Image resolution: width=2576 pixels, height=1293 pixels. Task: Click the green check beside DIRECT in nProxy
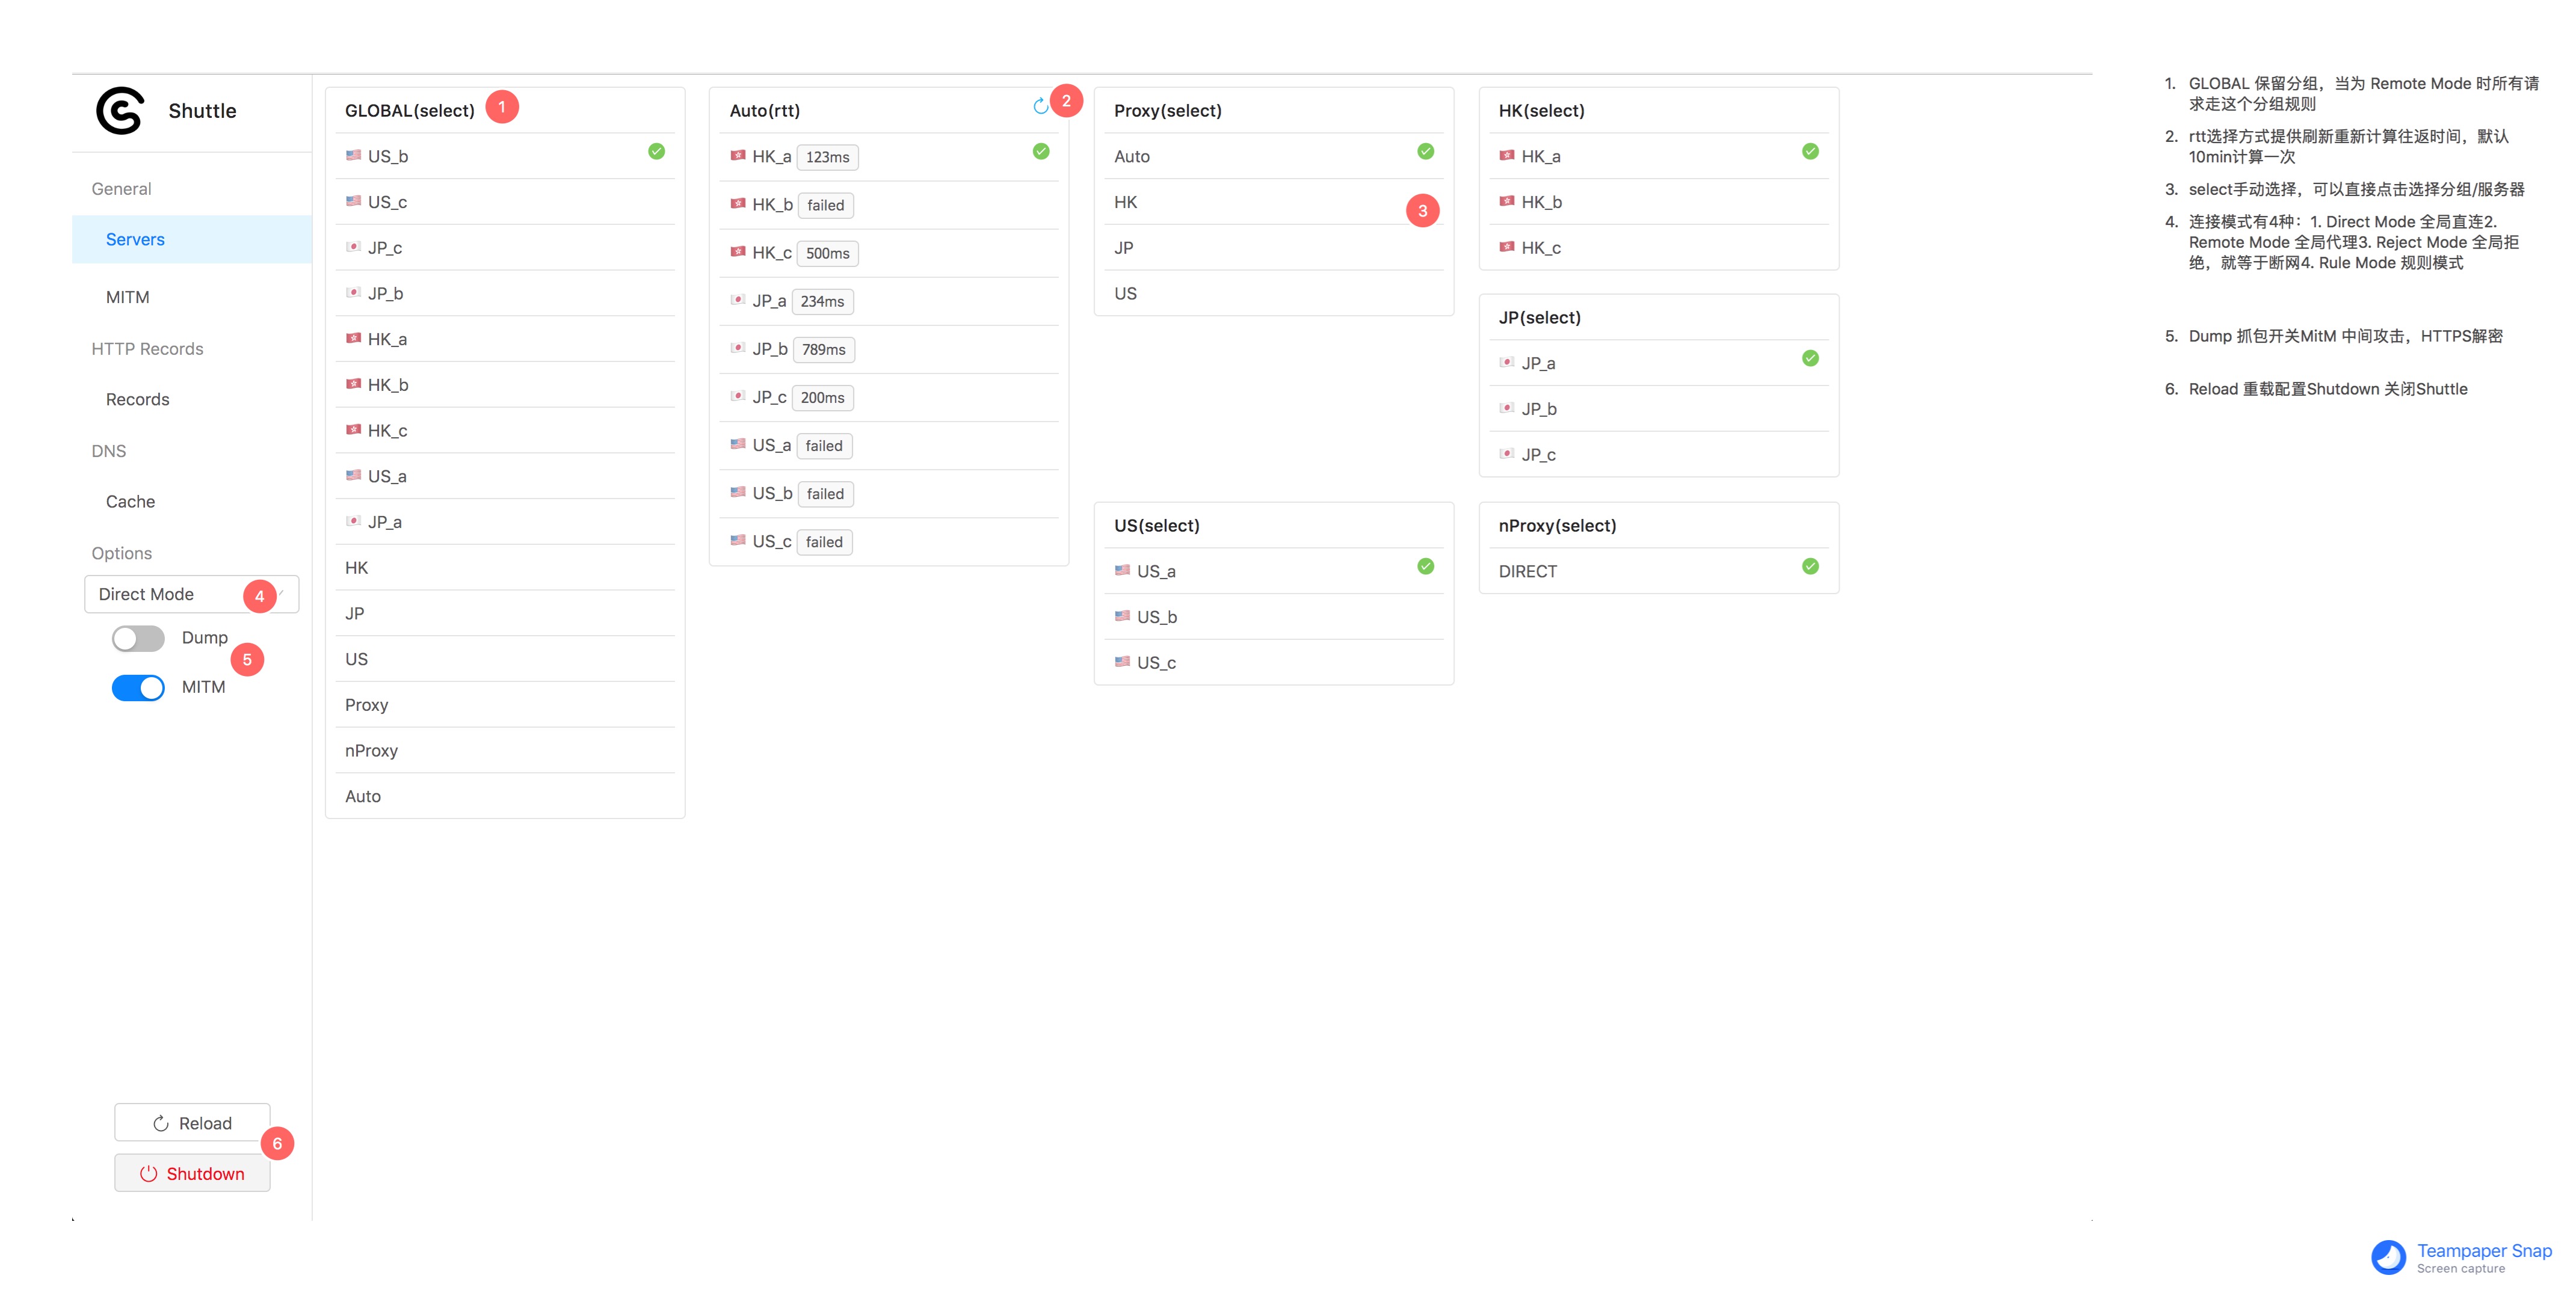coord(1810,566)
